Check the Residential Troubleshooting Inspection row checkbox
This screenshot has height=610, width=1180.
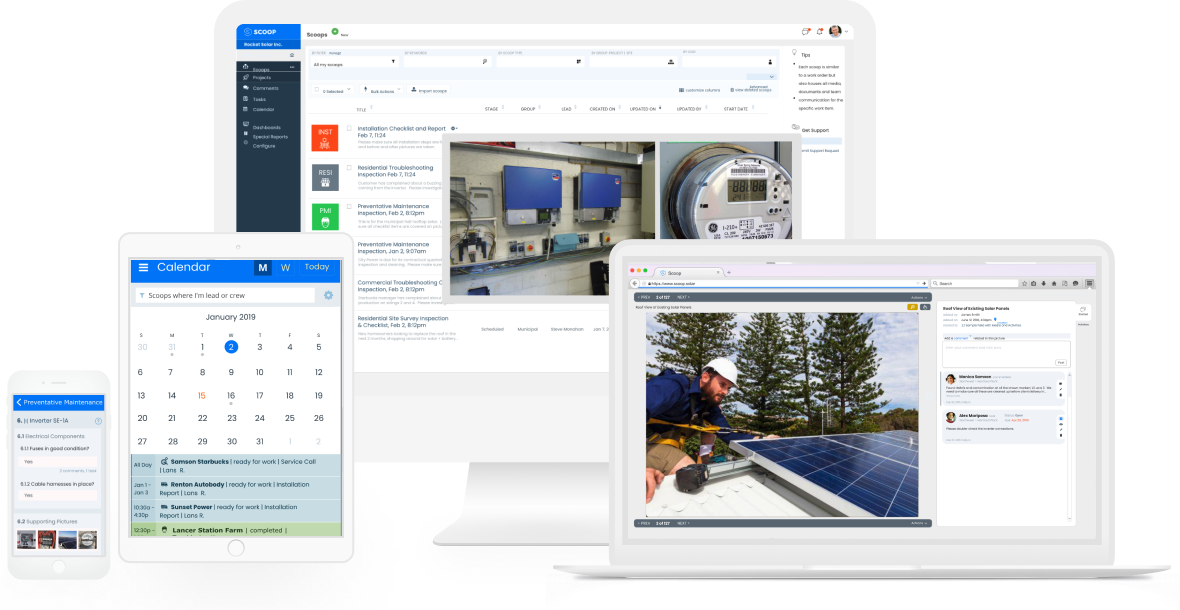pyautogui.click(x=349, y=167)
